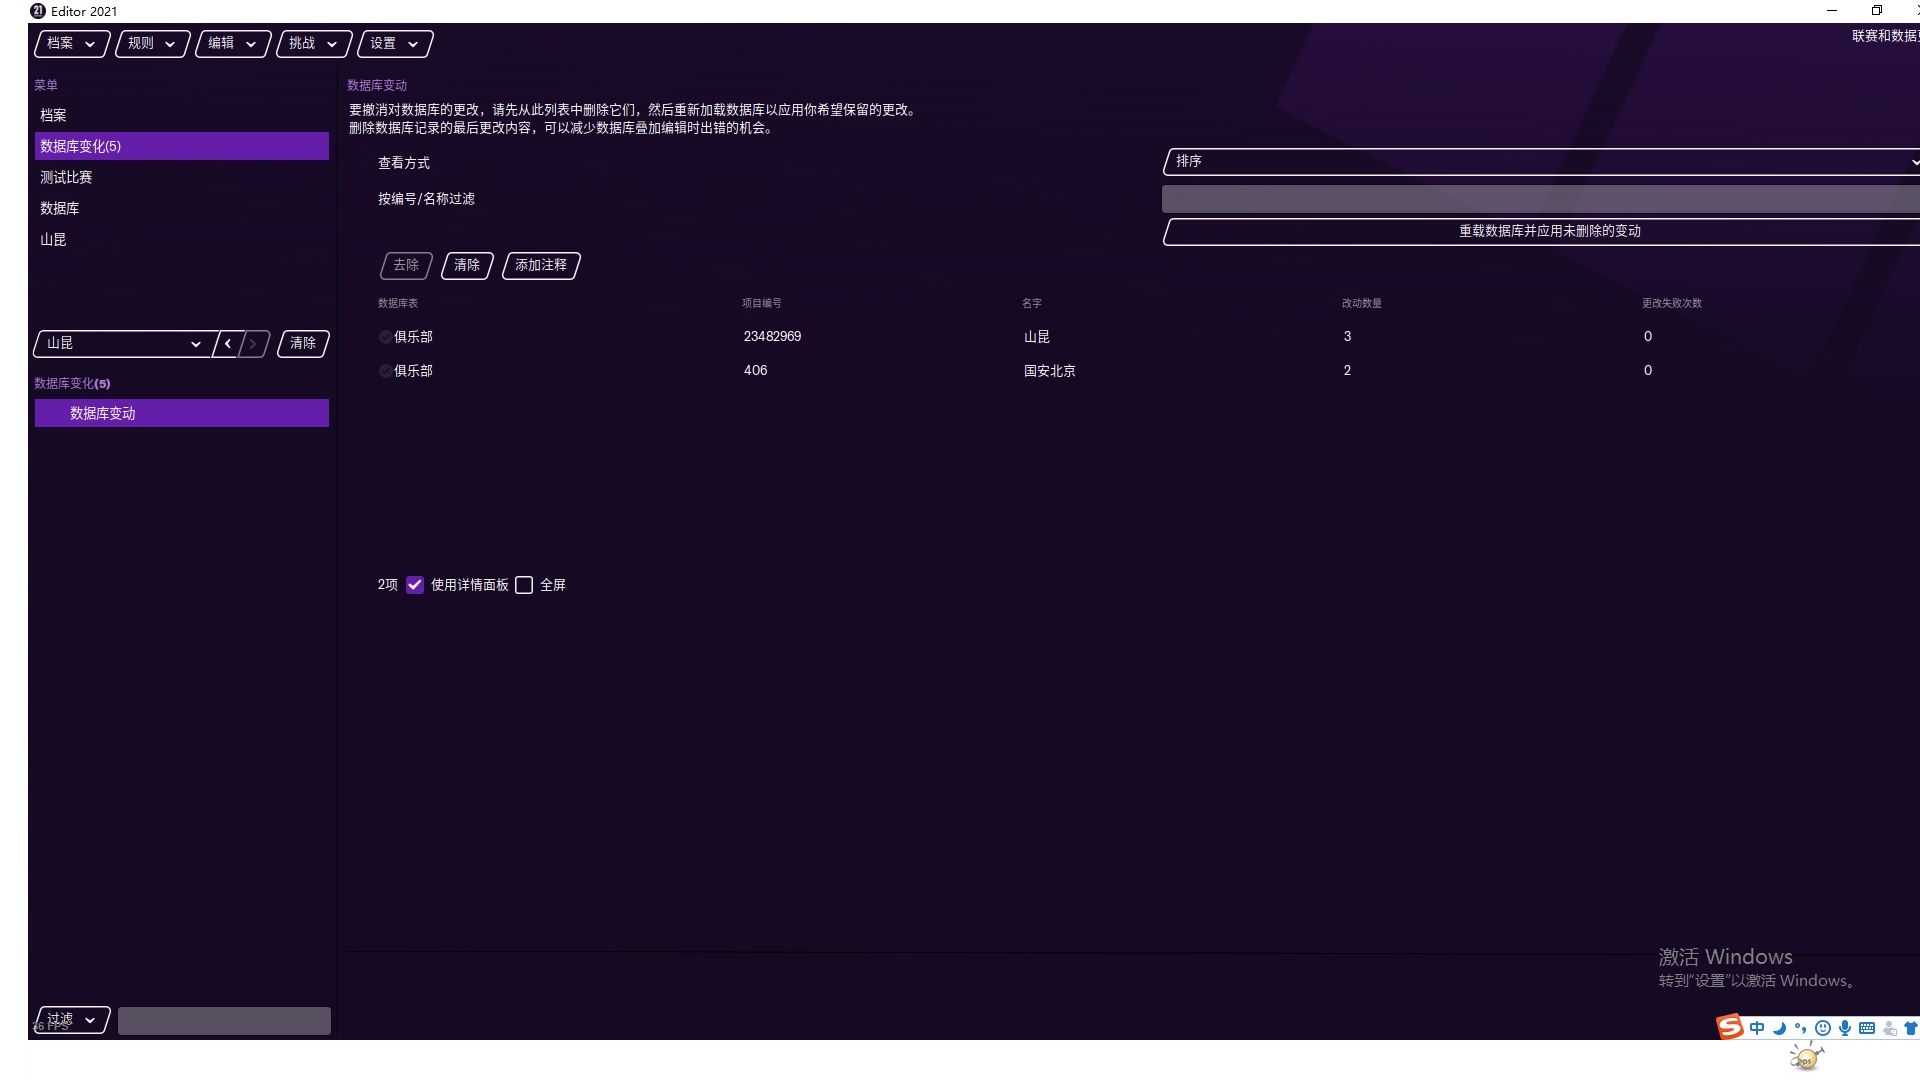Open the 排序 view mode dropdown
Viewport: 1920px width, 1080px height.
click(1540, 162)
